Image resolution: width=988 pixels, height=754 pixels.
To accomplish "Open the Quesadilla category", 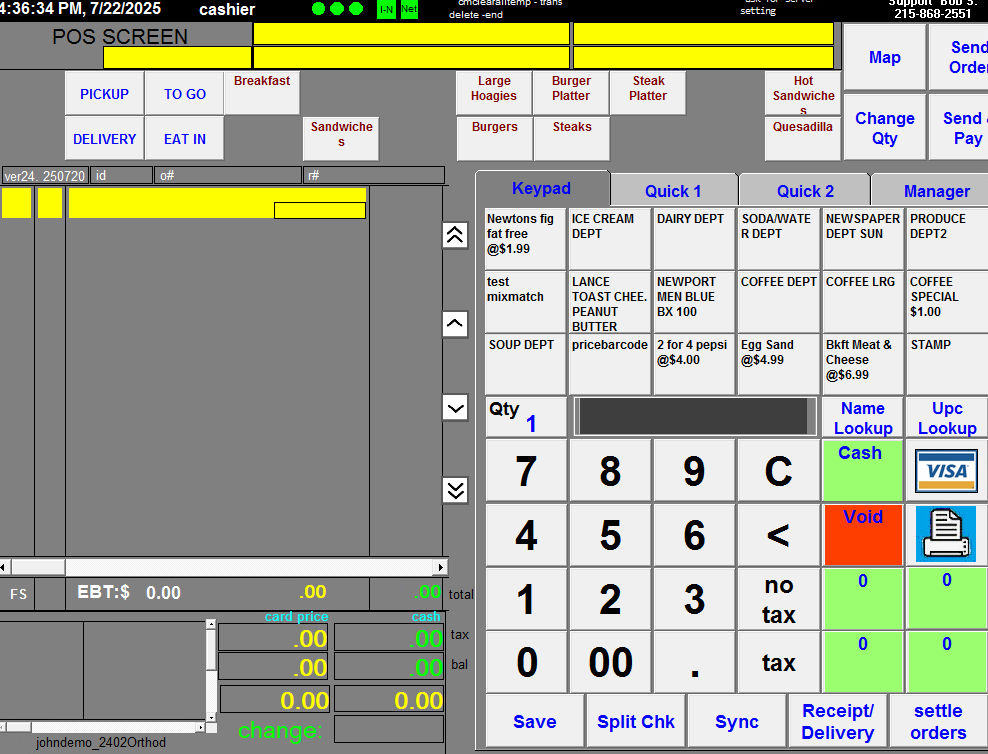I will [803, 139].
